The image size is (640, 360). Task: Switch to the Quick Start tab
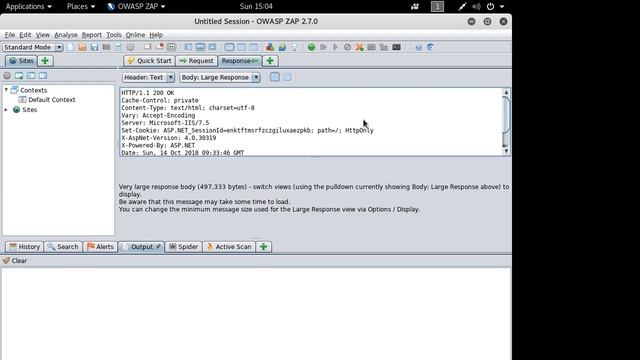click(149, 61)
